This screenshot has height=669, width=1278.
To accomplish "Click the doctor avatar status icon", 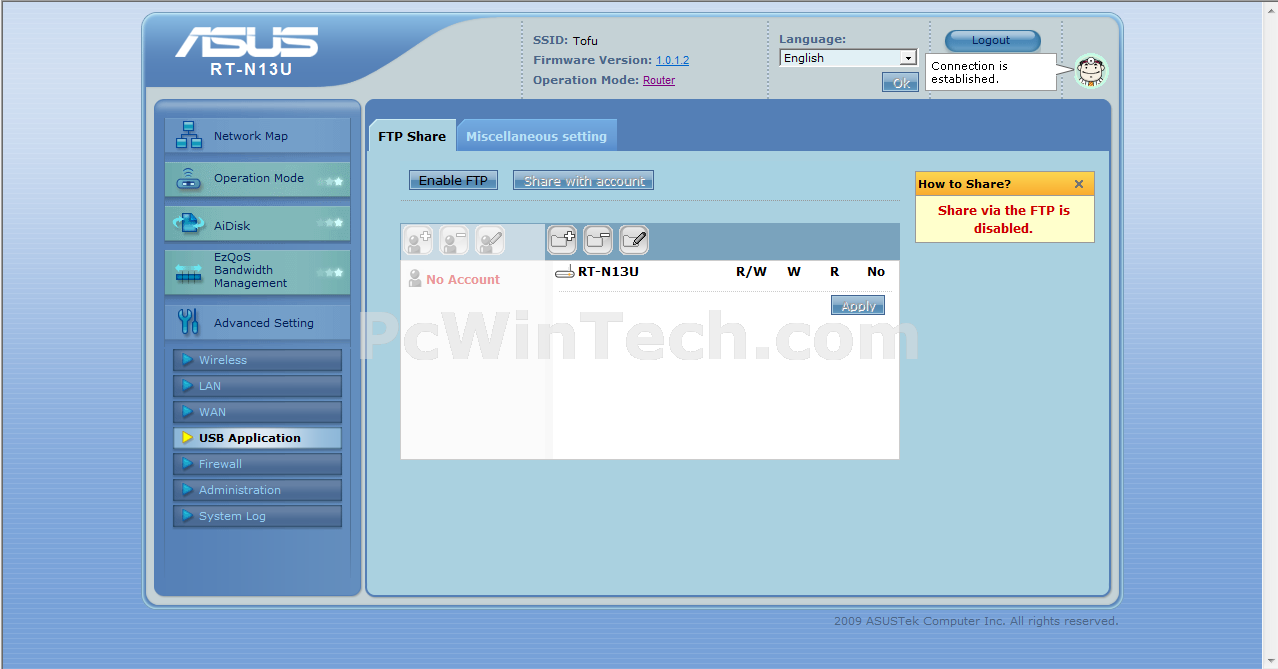I will [x=1091, y=71].
